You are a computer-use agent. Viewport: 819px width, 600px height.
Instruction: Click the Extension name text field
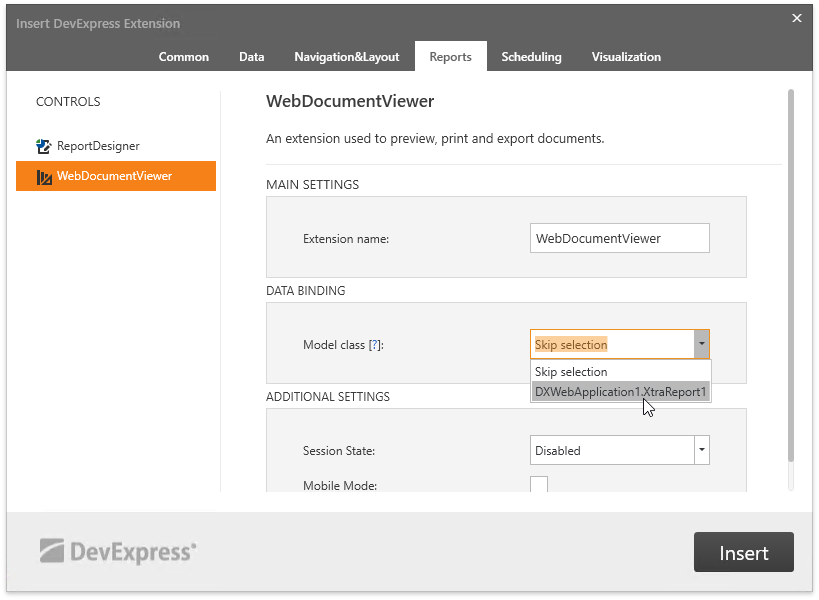coord(619,238)
